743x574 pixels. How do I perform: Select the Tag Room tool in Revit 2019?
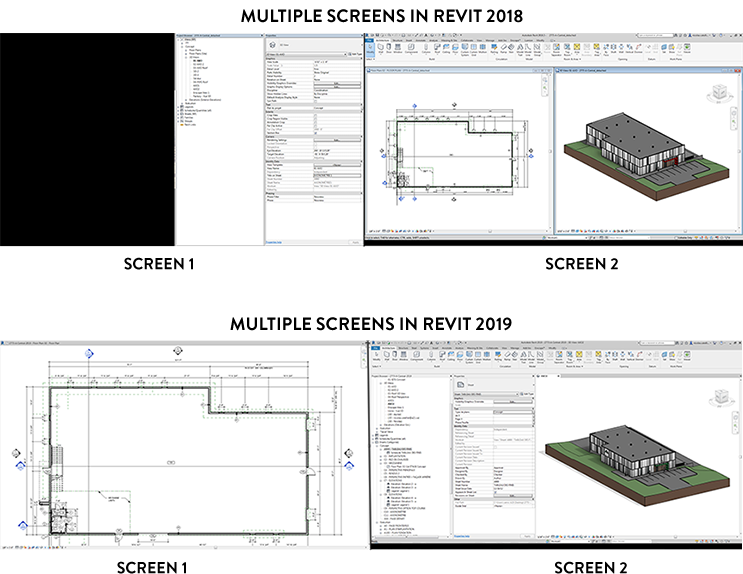pyautogui.click(x=570, y=357)
